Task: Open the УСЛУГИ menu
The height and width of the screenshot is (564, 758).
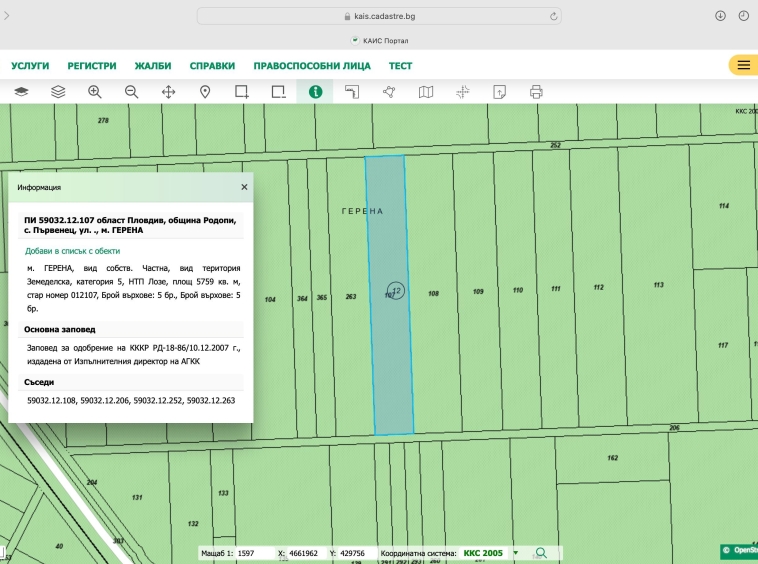Action: 30,66
